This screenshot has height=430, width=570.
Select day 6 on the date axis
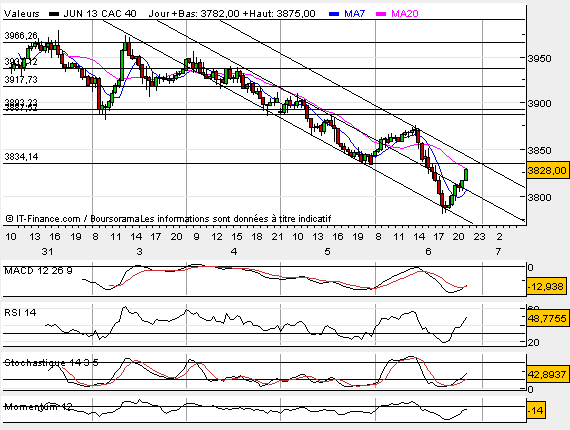click(x=428, y=252)
